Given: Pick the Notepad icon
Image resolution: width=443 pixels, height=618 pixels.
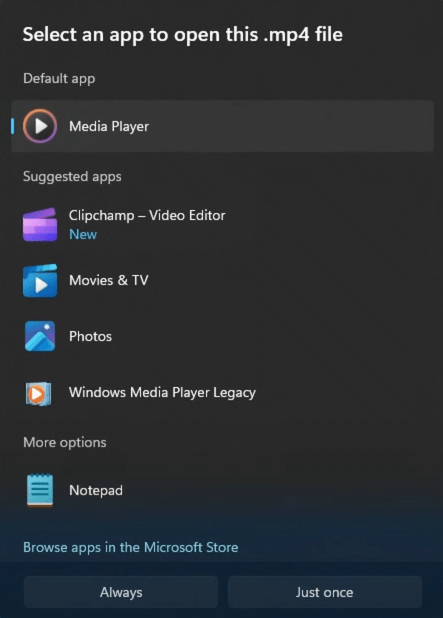Looking at the screenshot, I should point(40,490).
